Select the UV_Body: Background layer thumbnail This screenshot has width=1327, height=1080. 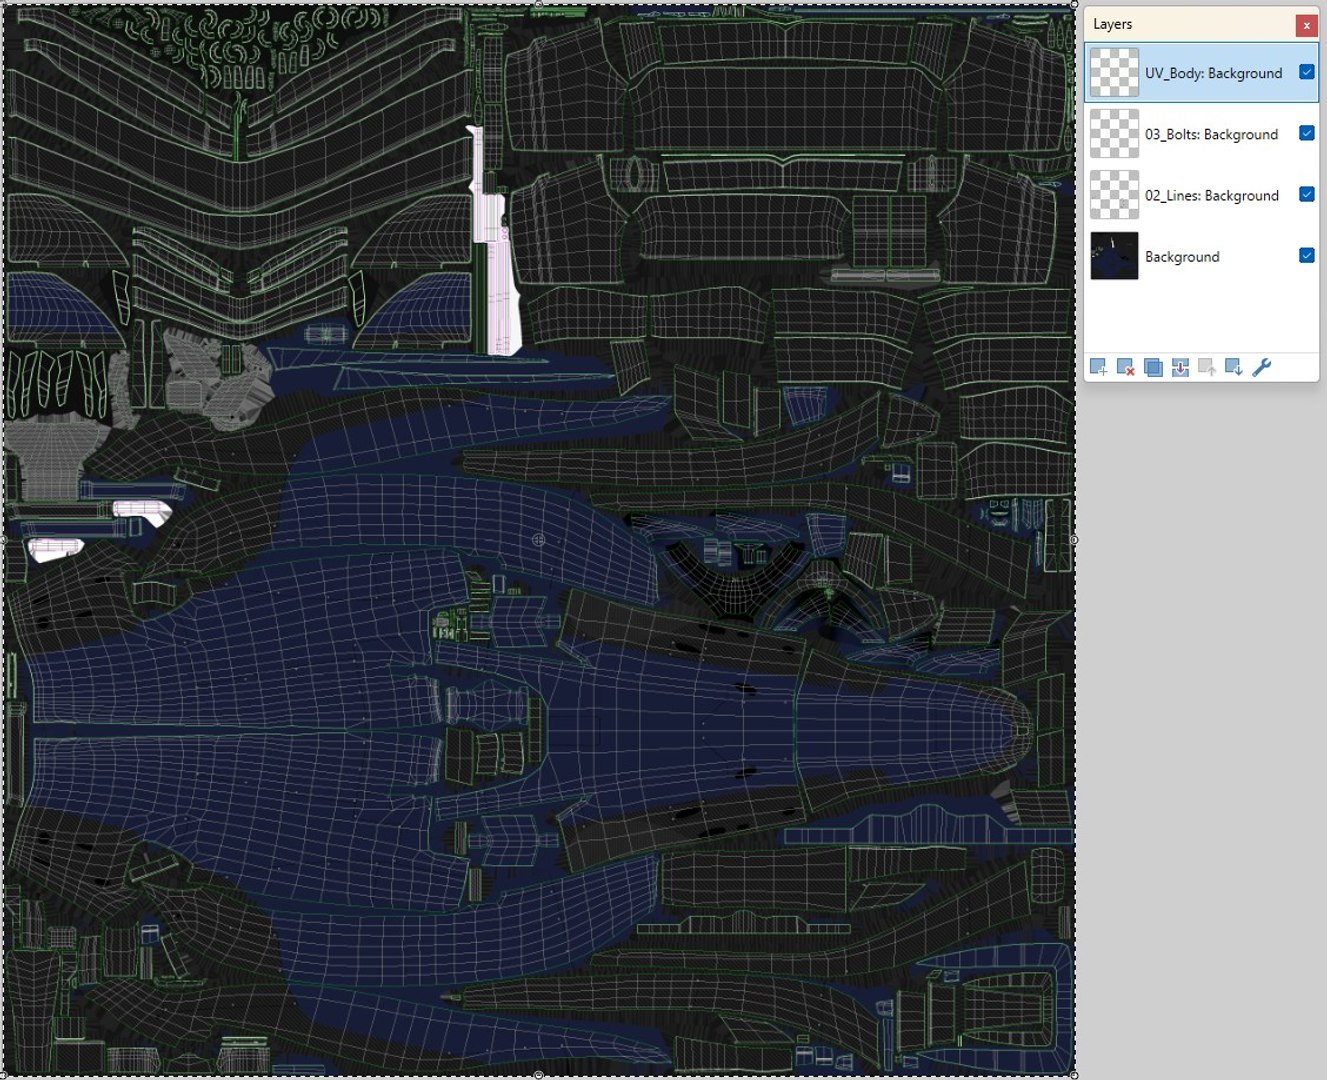pos(1114,73)
